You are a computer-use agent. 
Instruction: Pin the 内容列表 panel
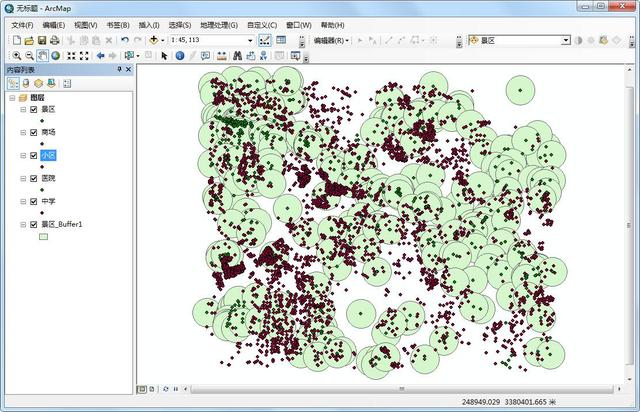[x=120, y=69]
